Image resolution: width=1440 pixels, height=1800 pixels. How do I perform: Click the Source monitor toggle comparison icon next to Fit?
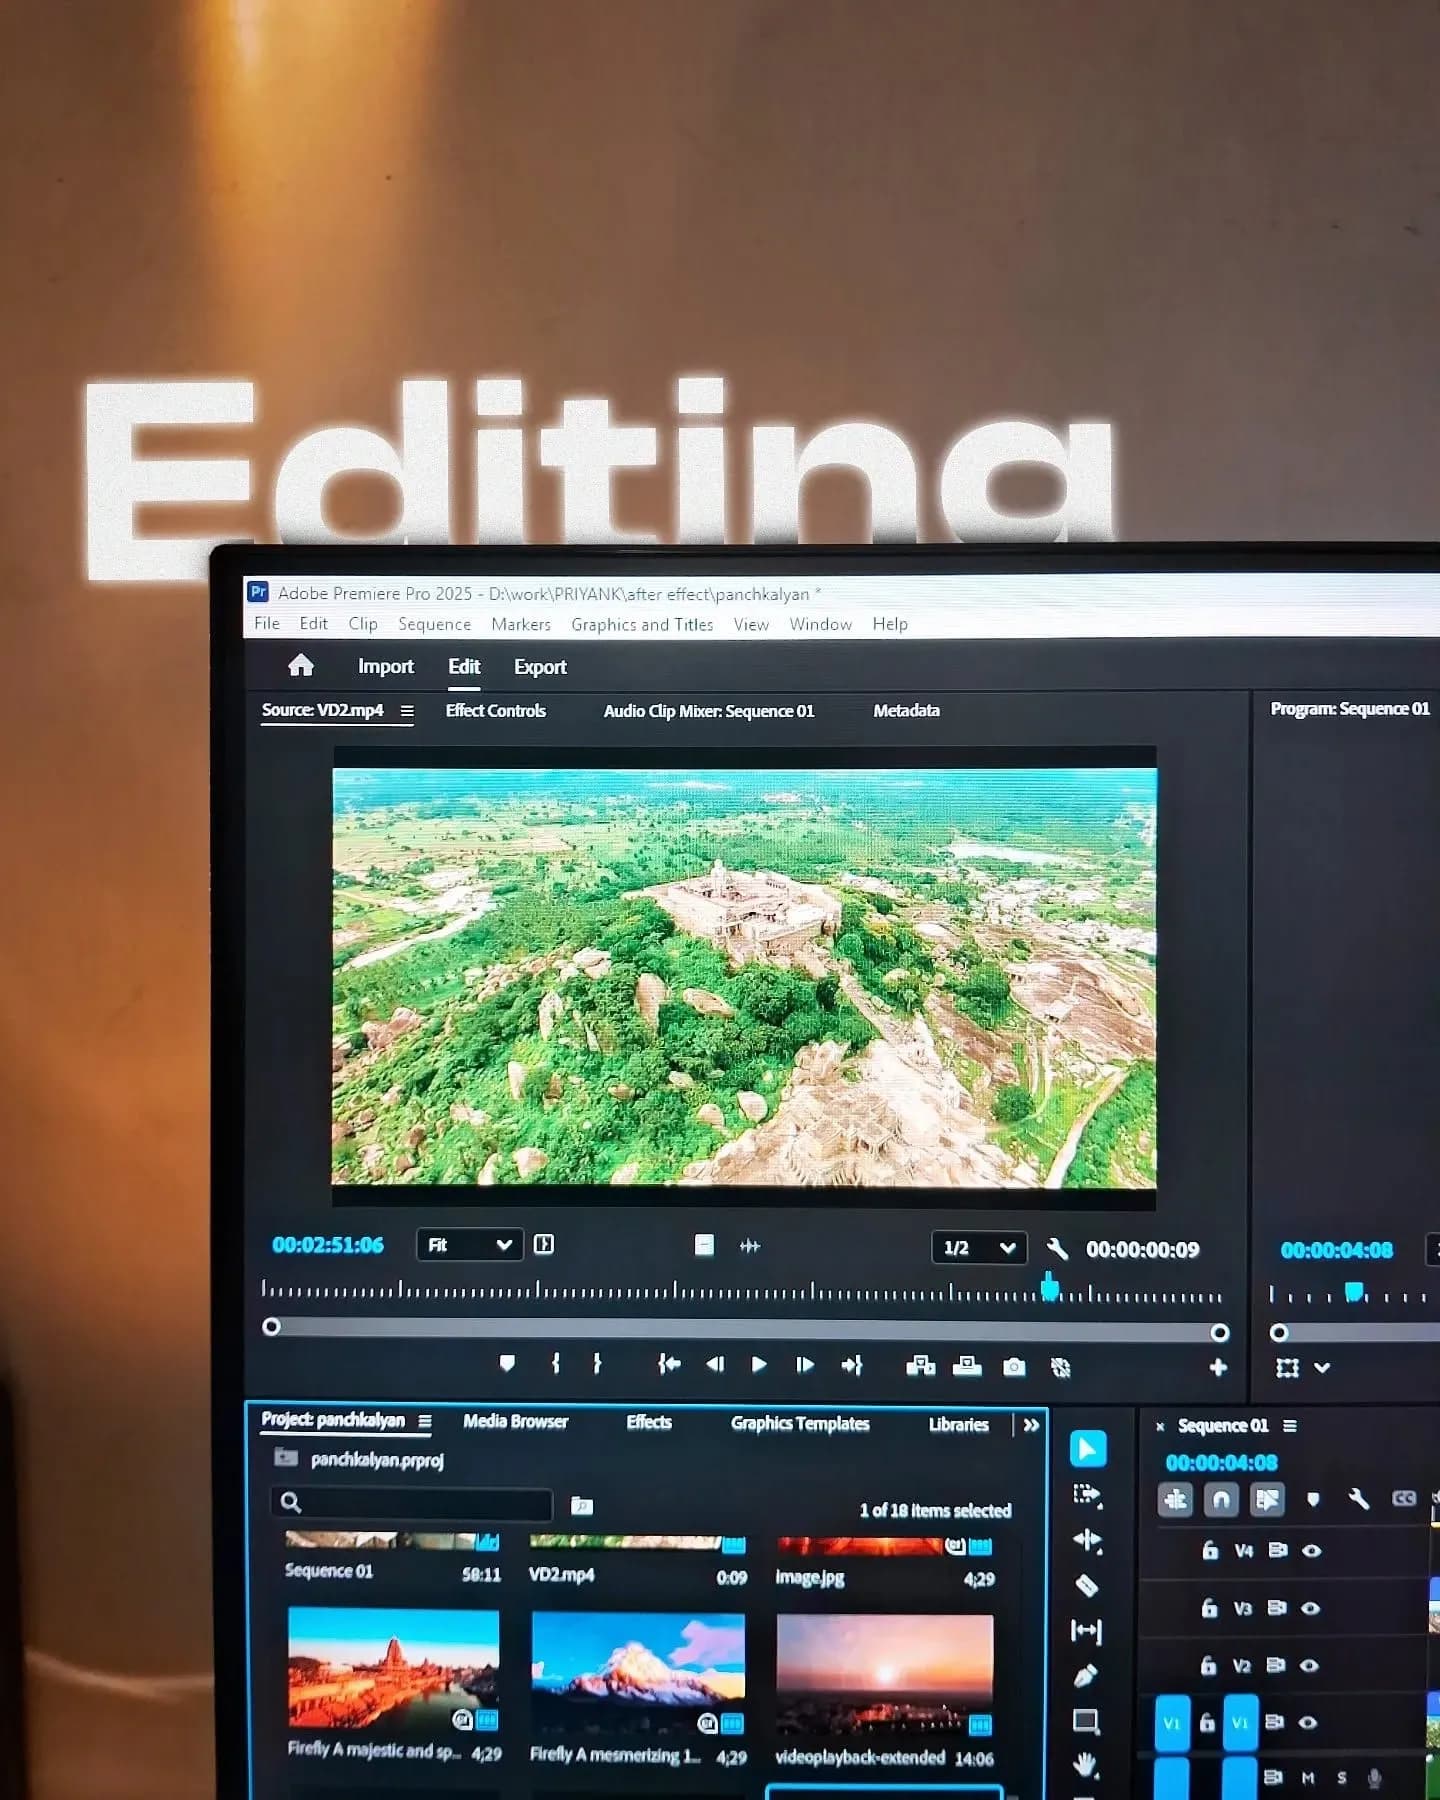pos(544,1244)
